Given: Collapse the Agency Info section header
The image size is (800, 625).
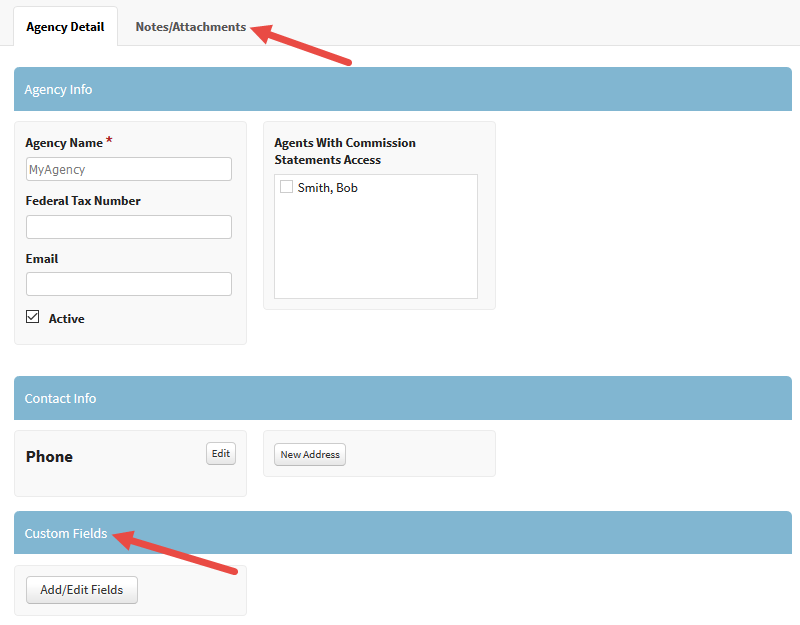Looking at the screenshot, I should click(402, 89).
